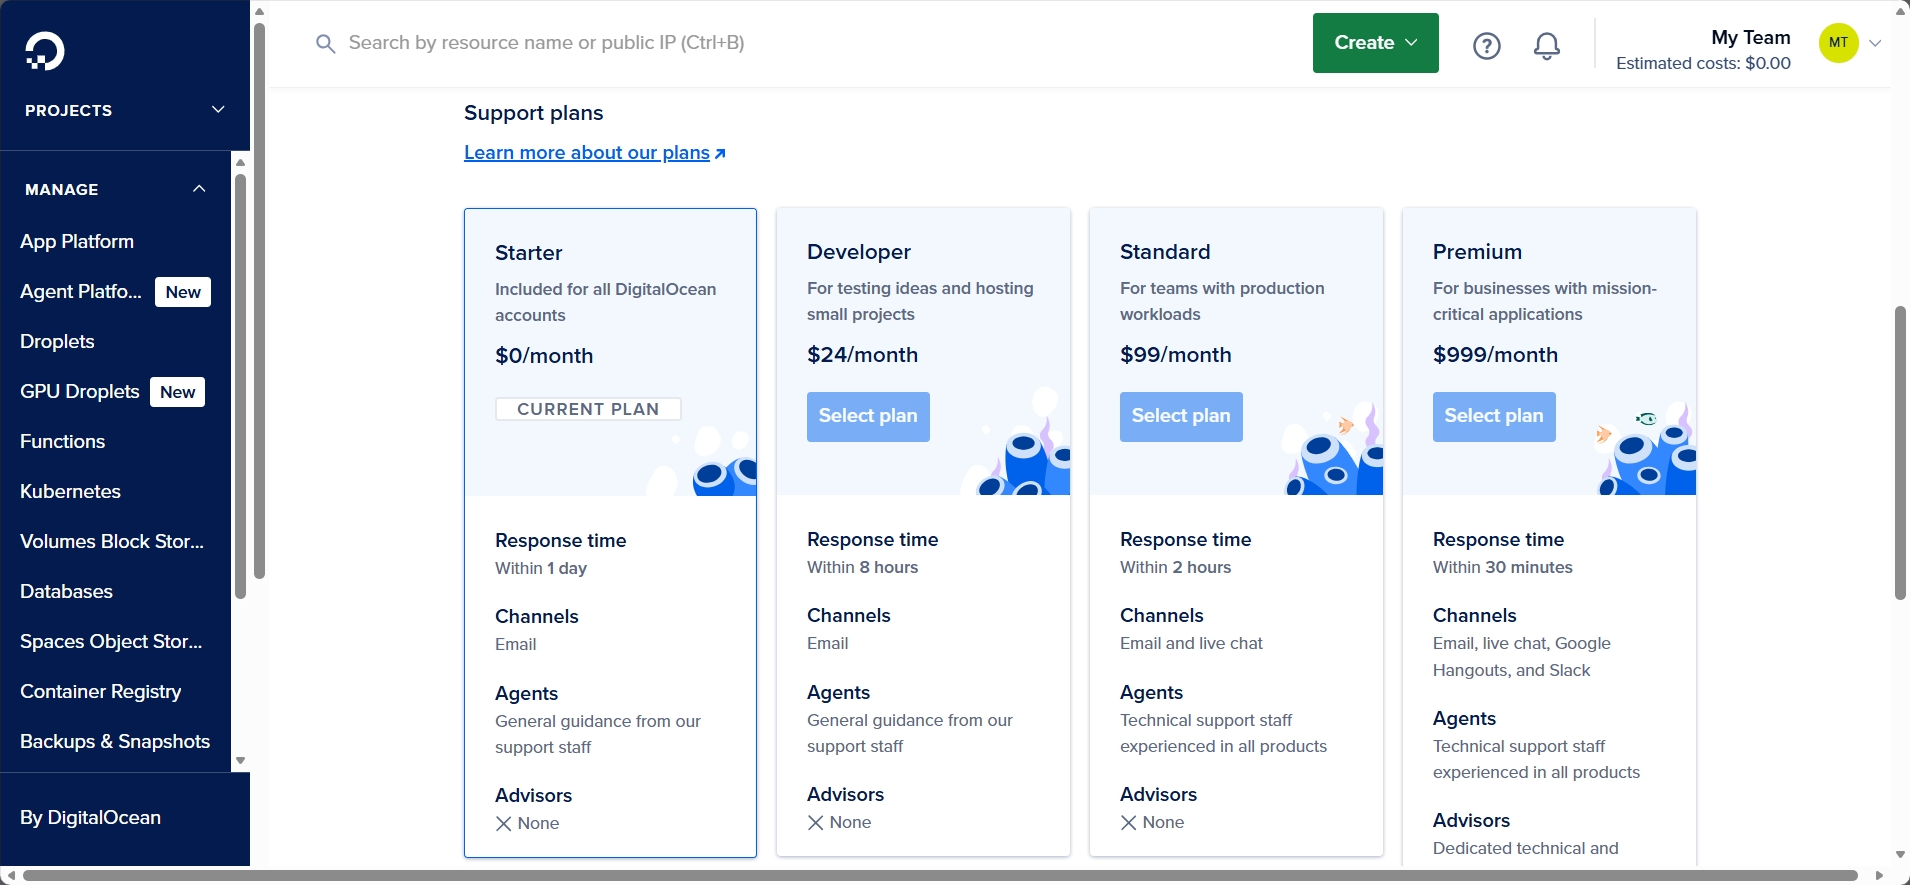Click sidebar scroll down arrow
Screen dimensions: 1910x885
[x=240, y=761]
